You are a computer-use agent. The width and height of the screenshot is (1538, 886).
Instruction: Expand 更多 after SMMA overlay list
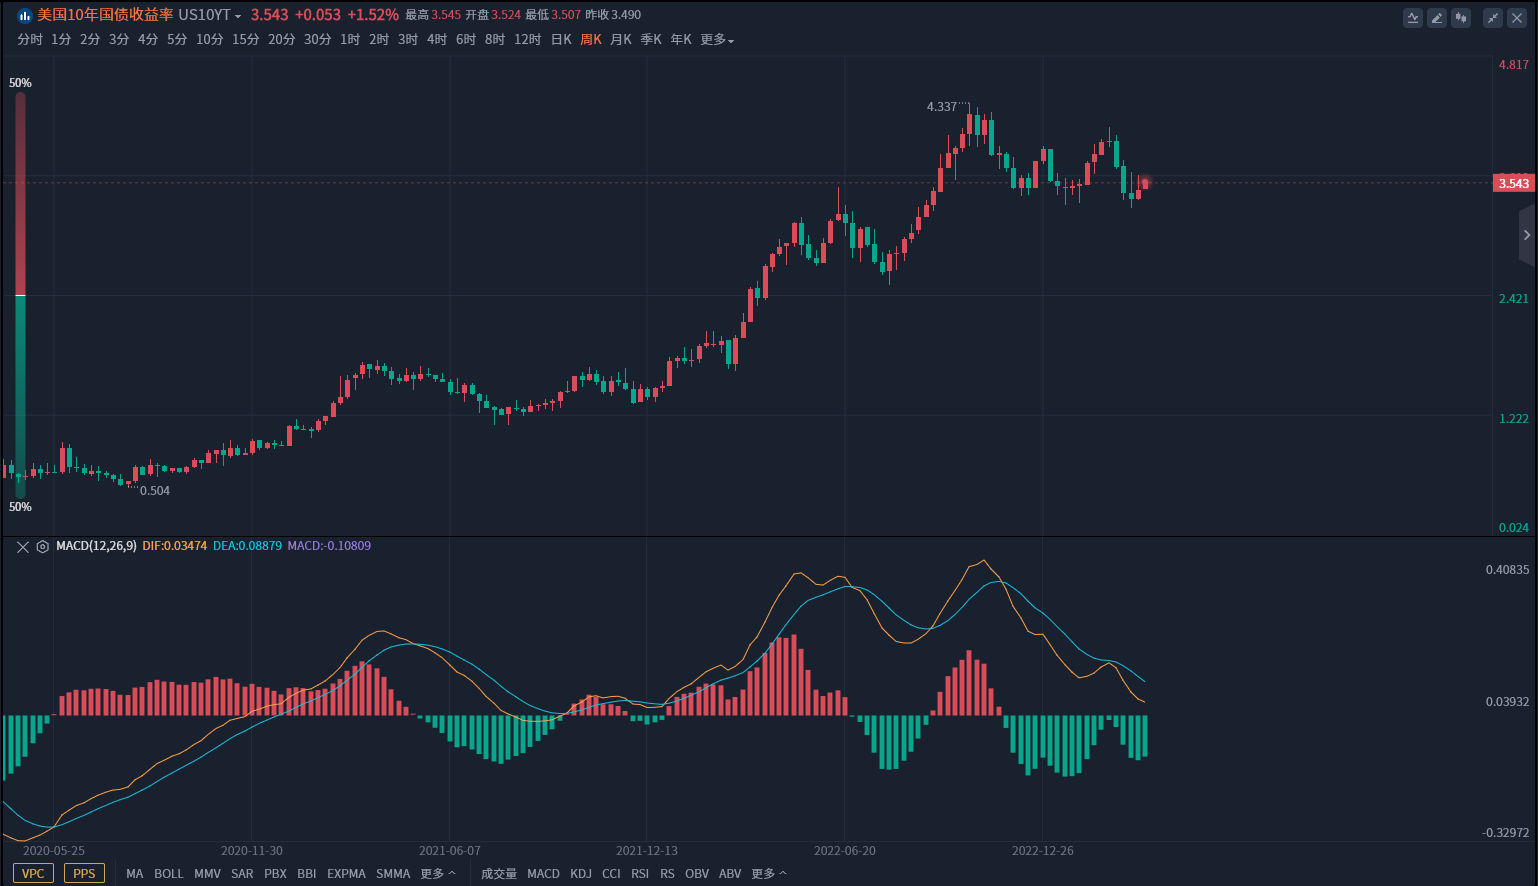(437, 874)
